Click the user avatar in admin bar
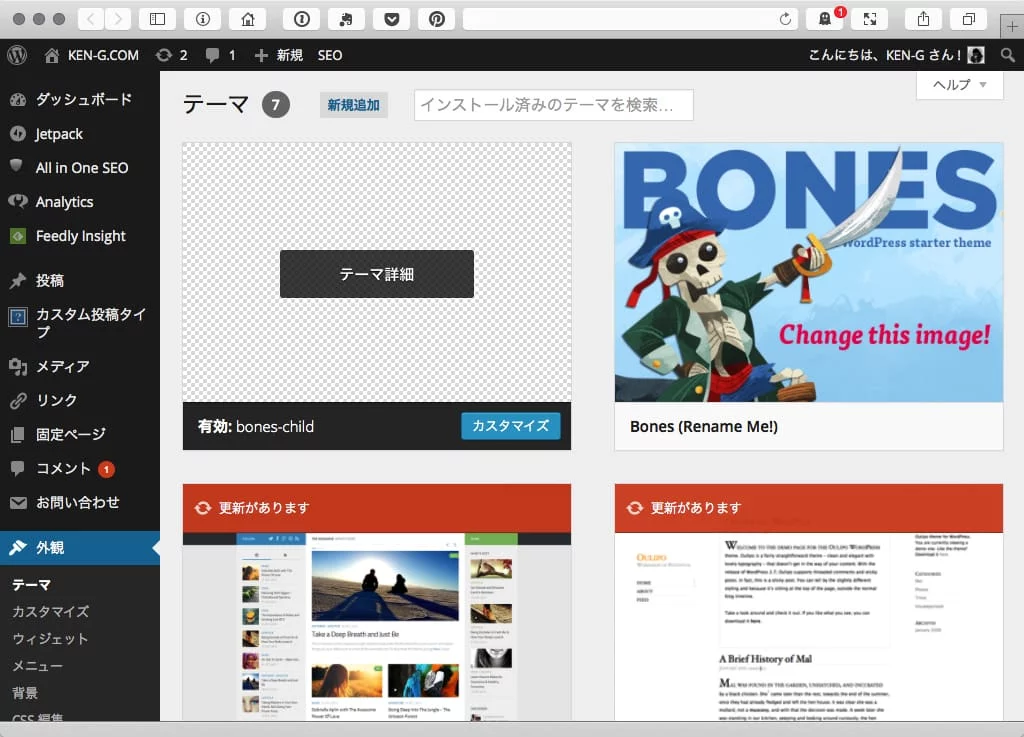Screen dimensions: 1024x737 pyautogui.click(x=976, y=55)
